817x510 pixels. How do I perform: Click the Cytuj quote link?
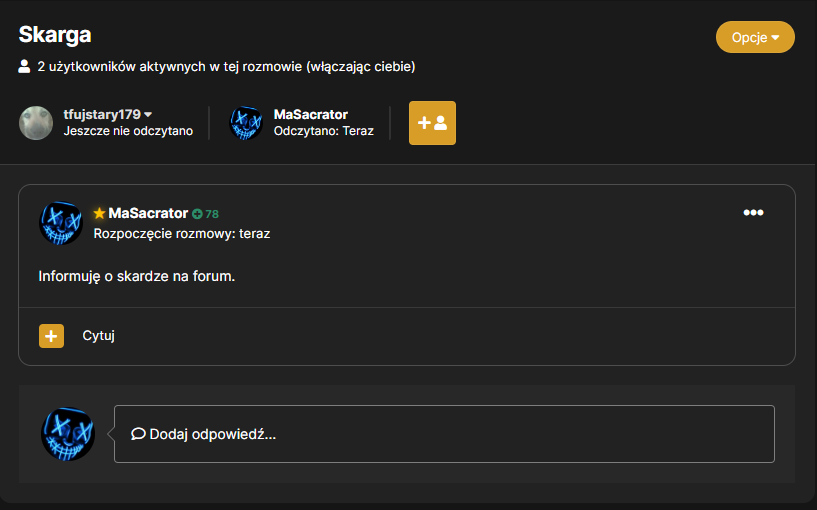pos(98,335)
